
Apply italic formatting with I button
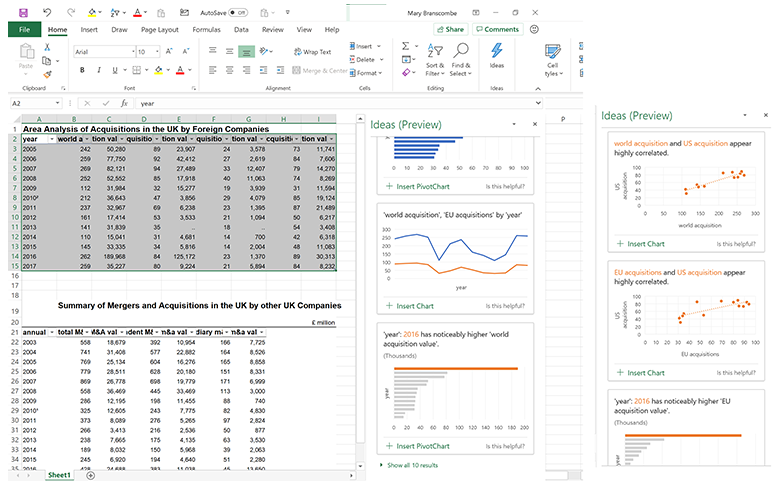point(99,70)
